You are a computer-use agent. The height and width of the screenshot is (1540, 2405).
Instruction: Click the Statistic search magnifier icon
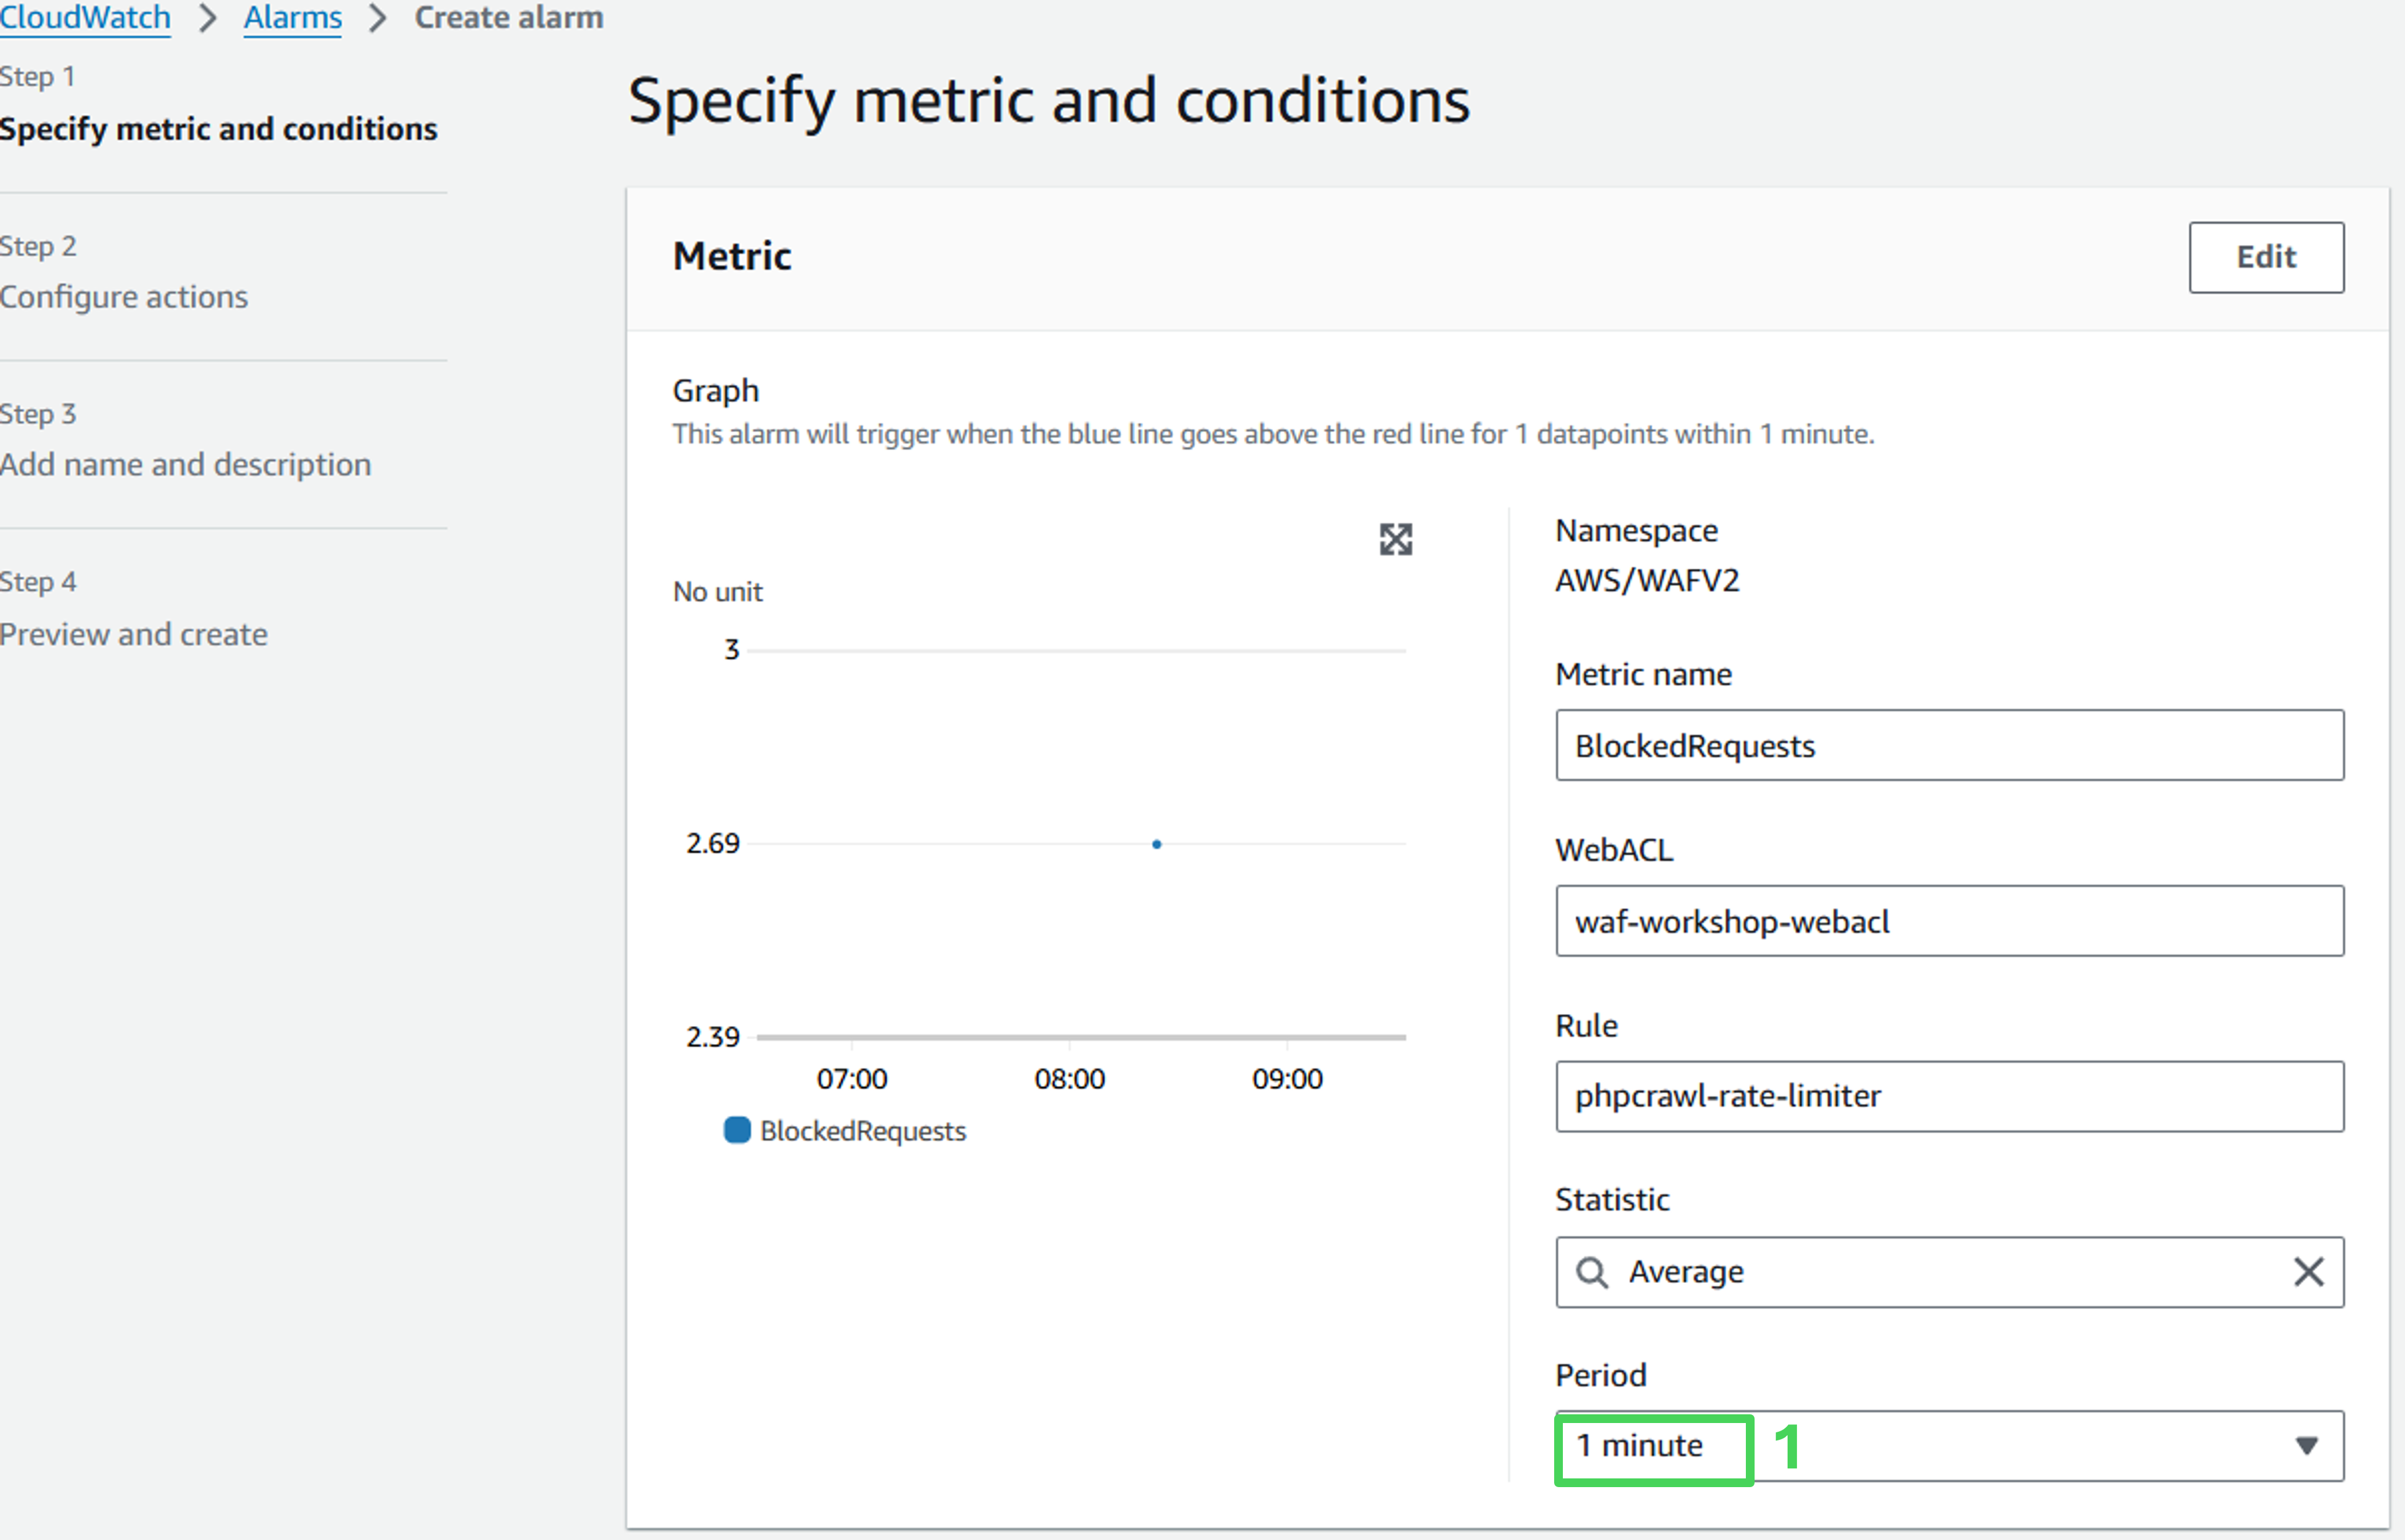point(1591,1272)
